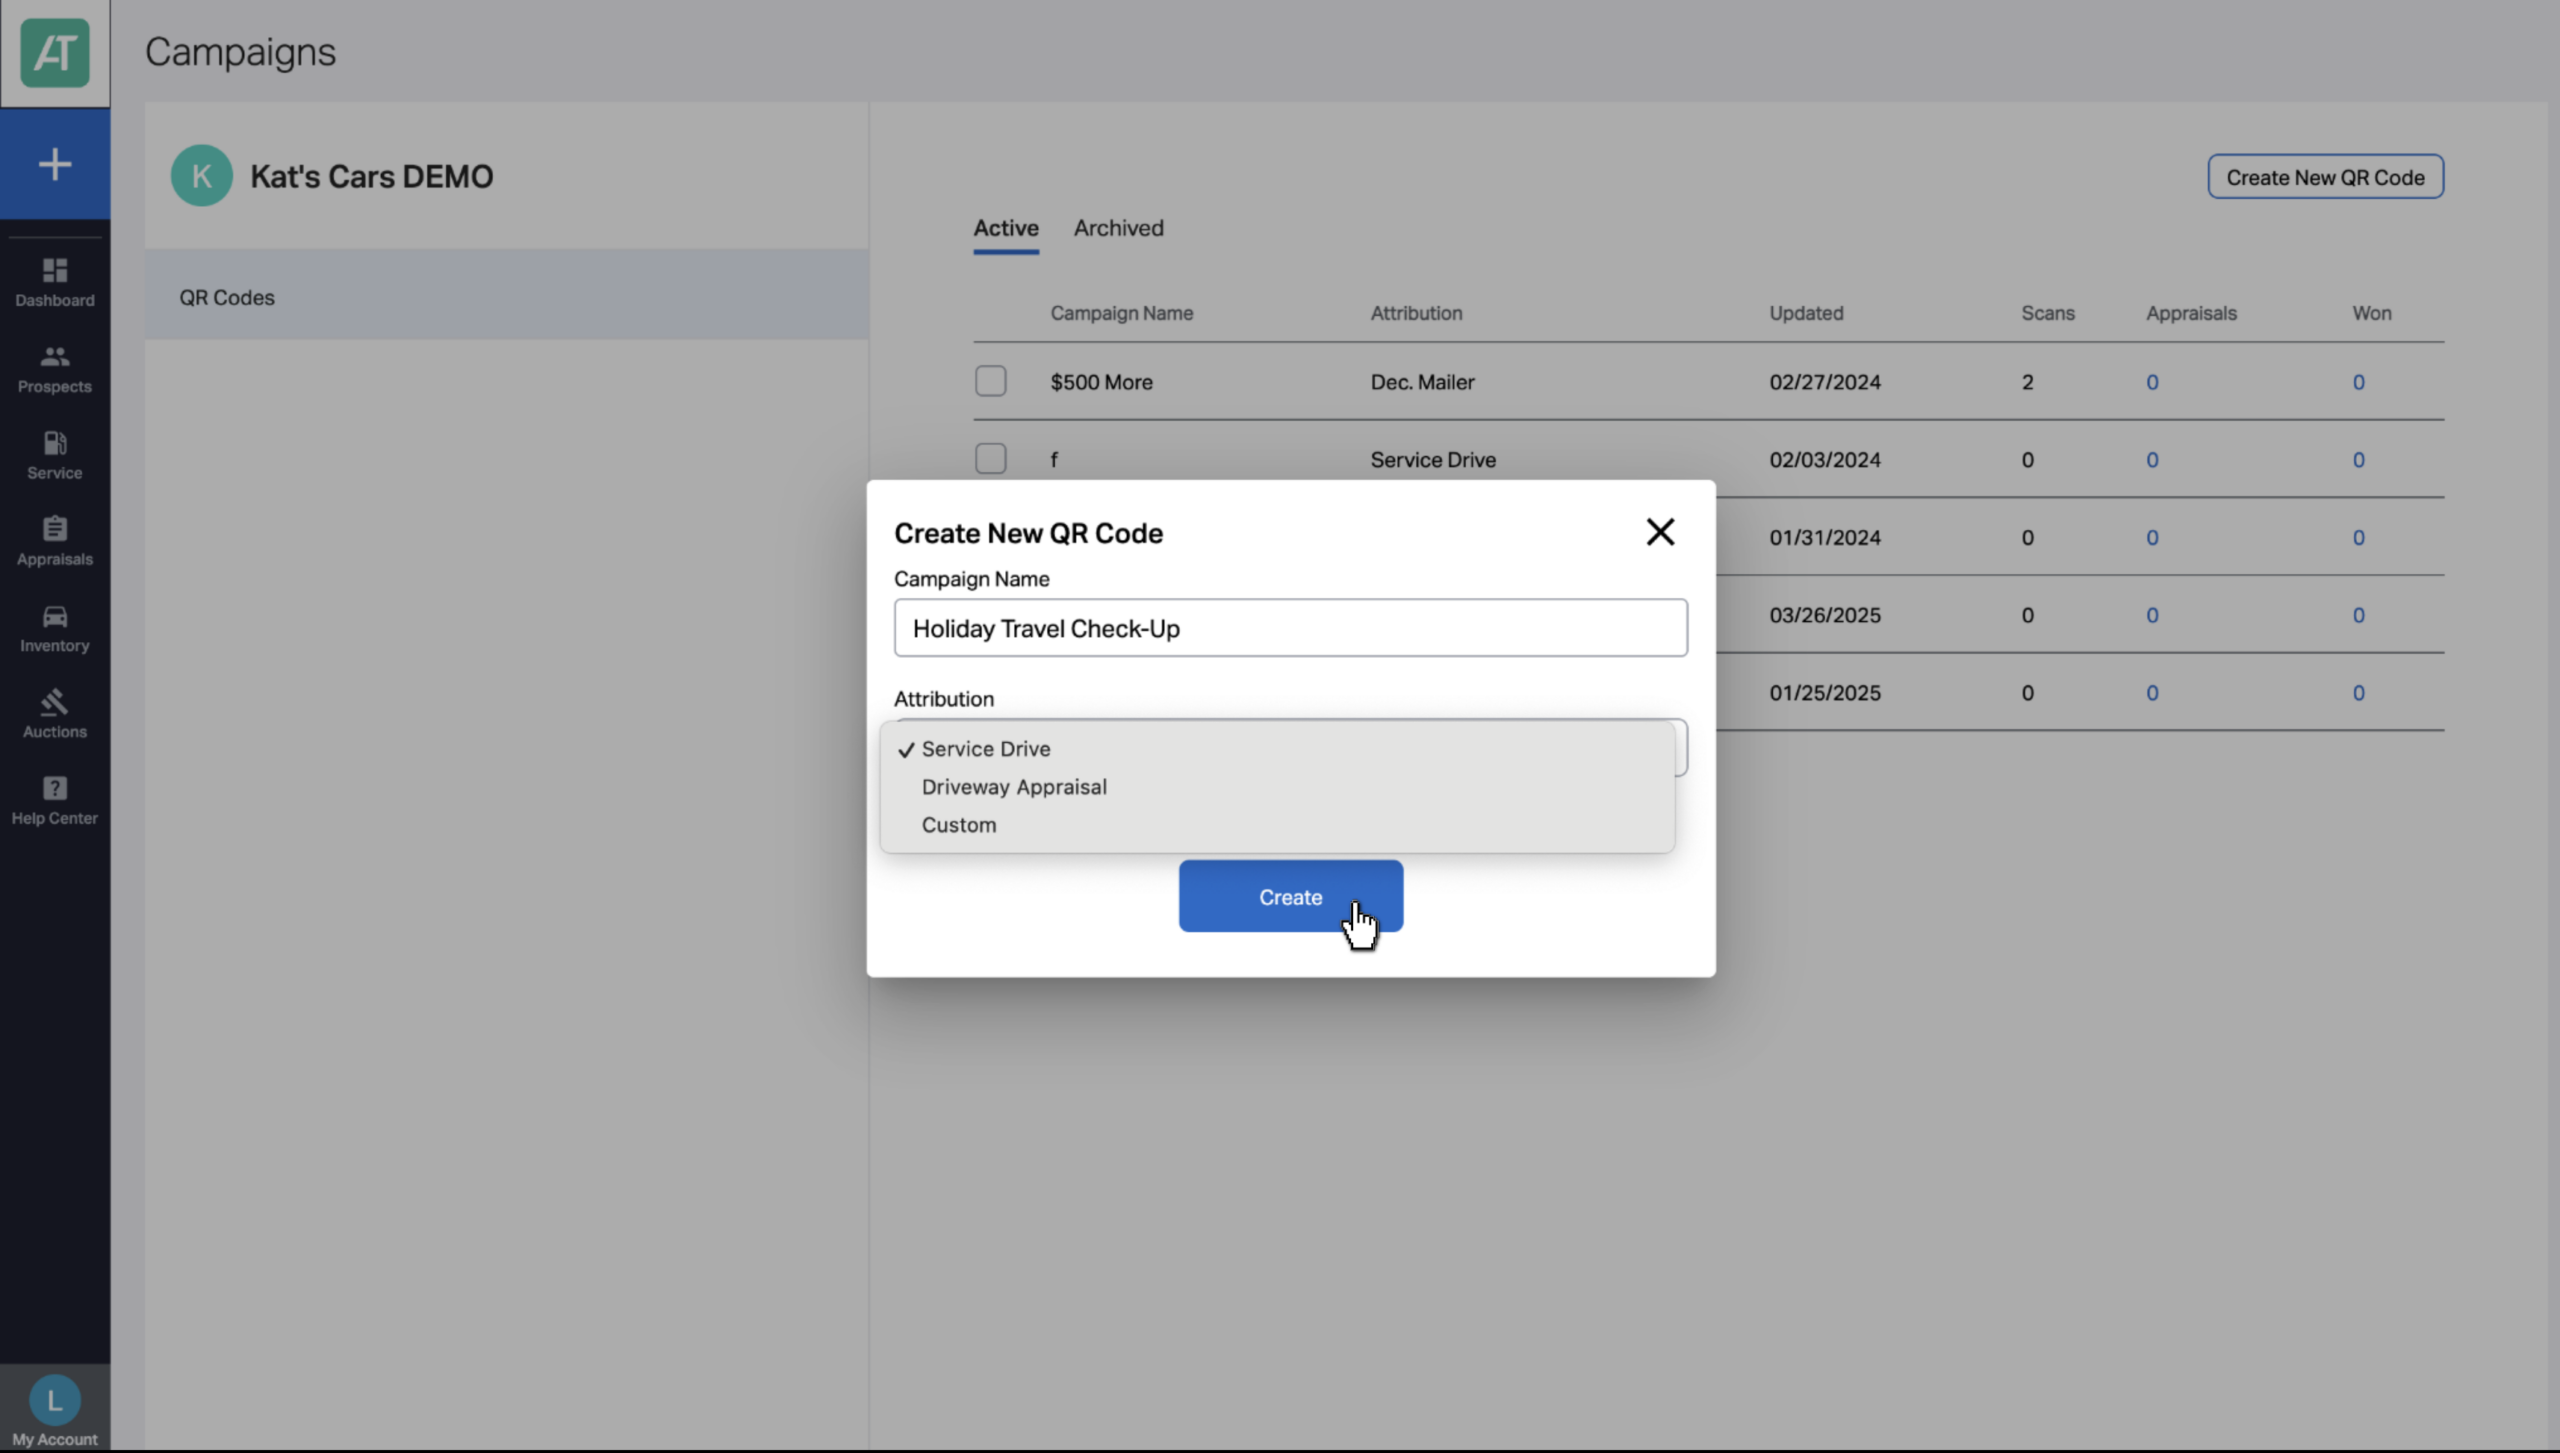This screenshot has width=2560, height=1453.
Task: Check the checkbox for campaign f
Action: pyautogui.click(x=990, y=459)
